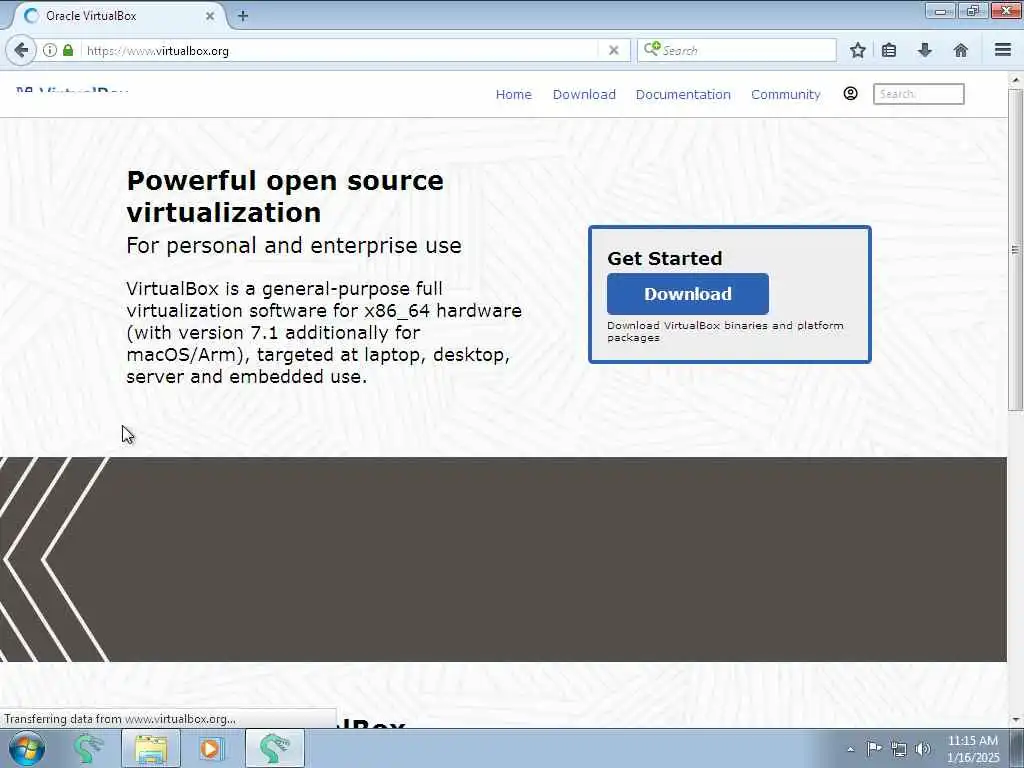Open the Windows Start menu

(x=26, y=748)
